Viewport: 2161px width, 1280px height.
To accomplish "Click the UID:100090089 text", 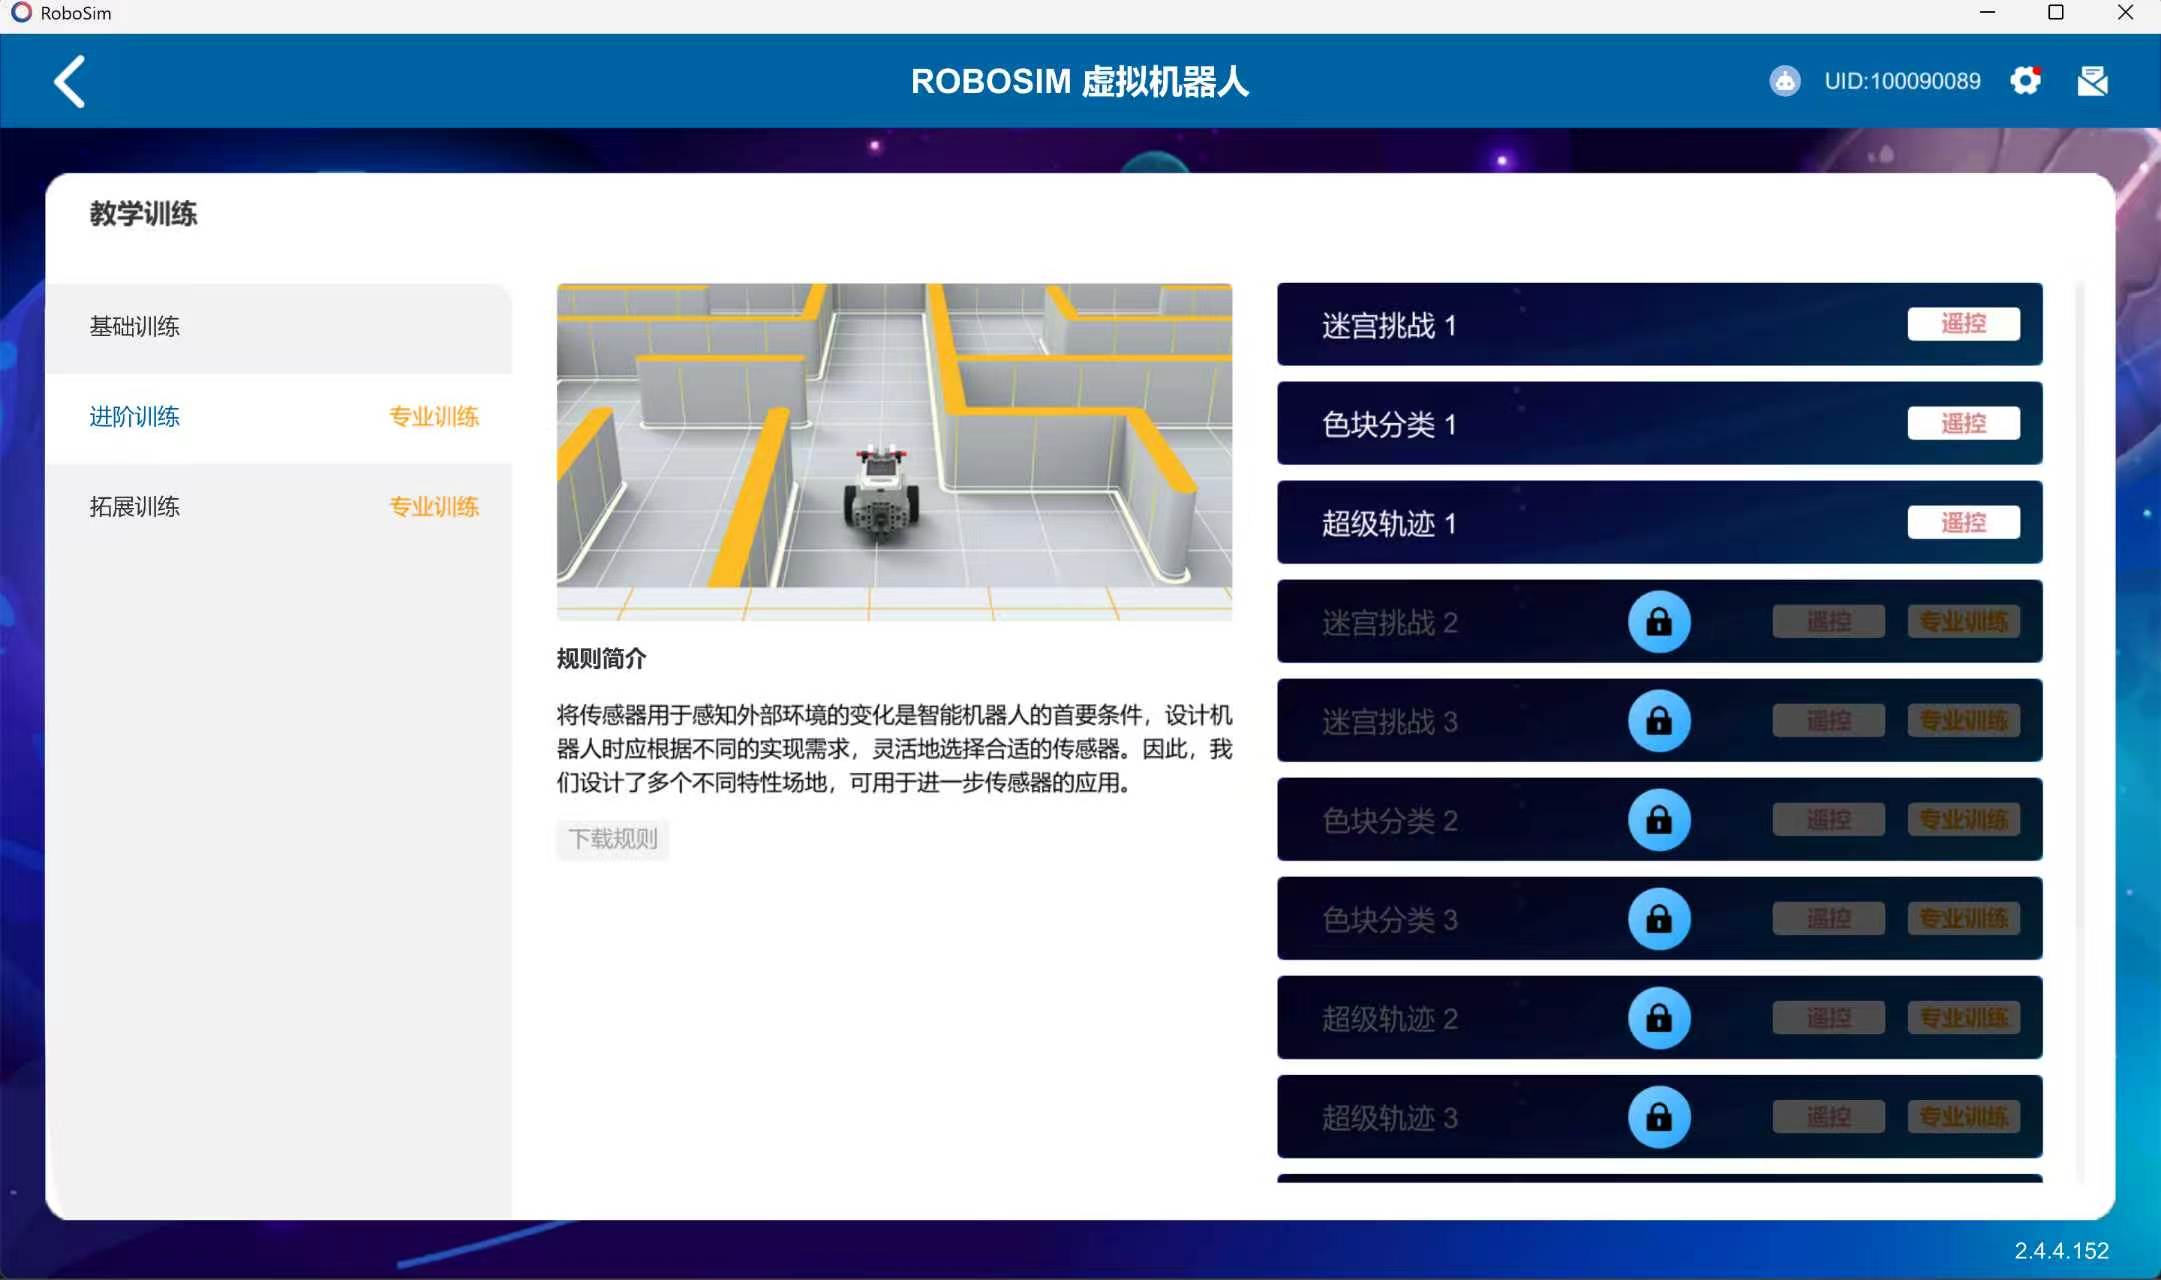I will (1902, 81).
